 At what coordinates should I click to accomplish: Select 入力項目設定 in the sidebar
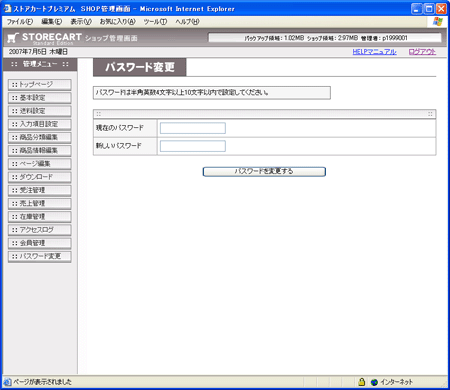(x=40, y=124)
